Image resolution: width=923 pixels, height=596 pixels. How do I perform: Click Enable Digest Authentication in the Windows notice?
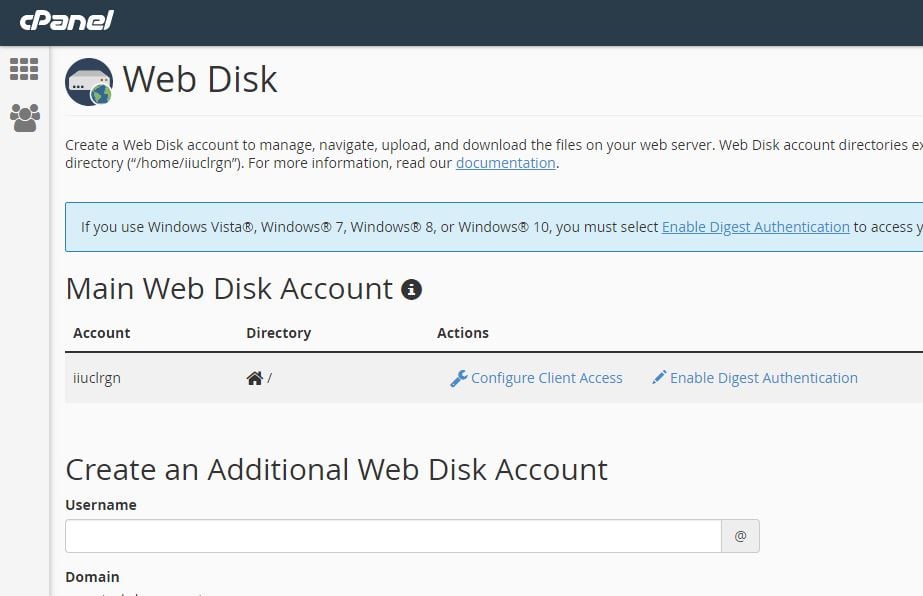(755, 226)
